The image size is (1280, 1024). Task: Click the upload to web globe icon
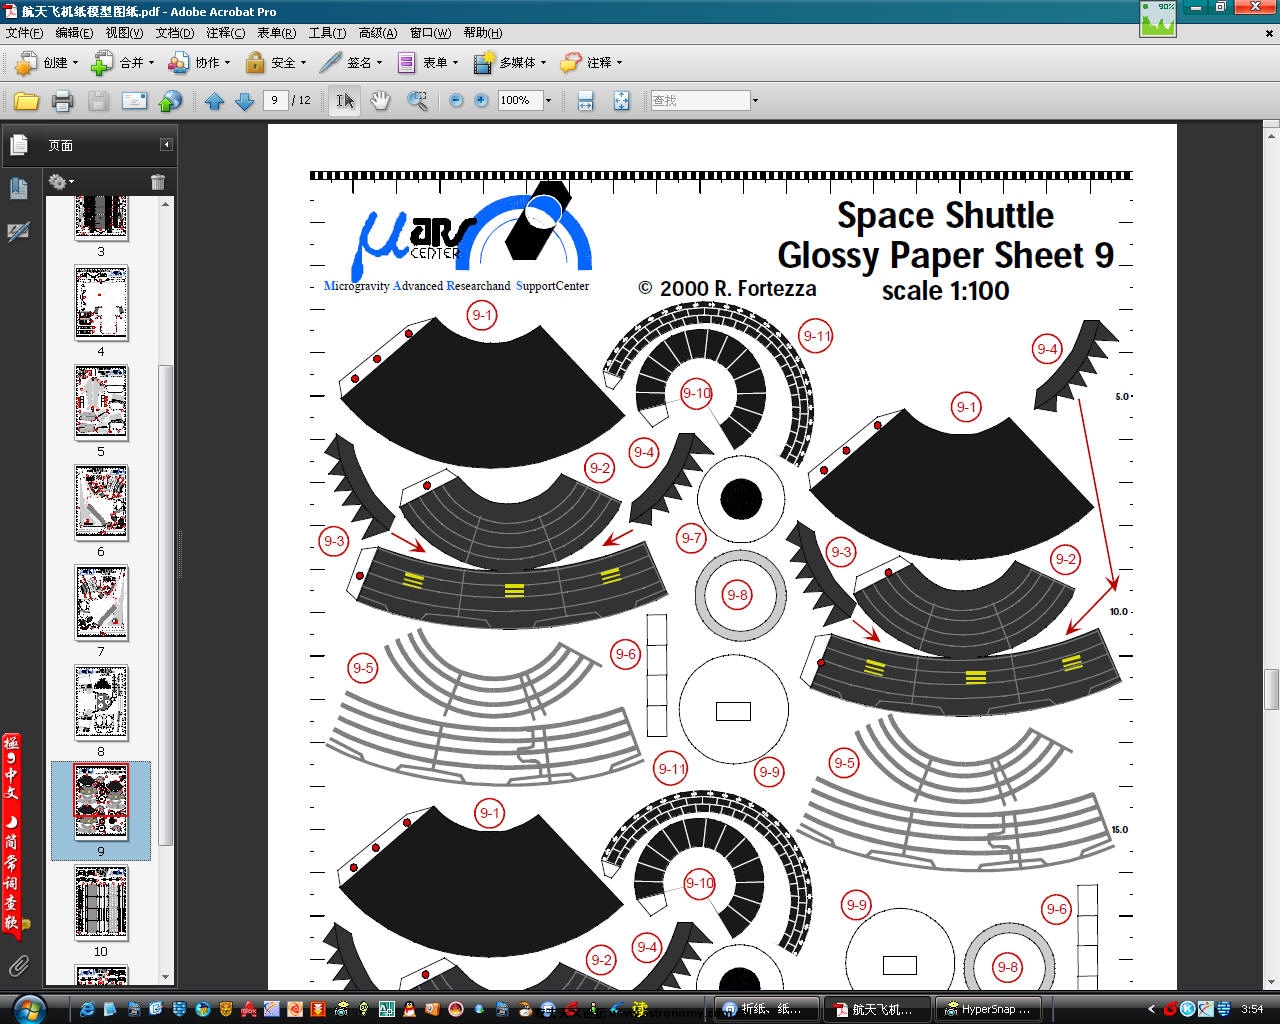coord(171,101)
